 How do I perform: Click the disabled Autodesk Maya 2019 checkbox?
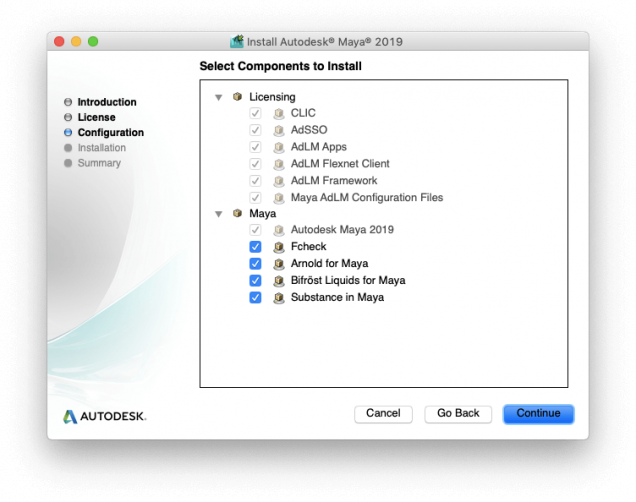[x=255, y=230]
